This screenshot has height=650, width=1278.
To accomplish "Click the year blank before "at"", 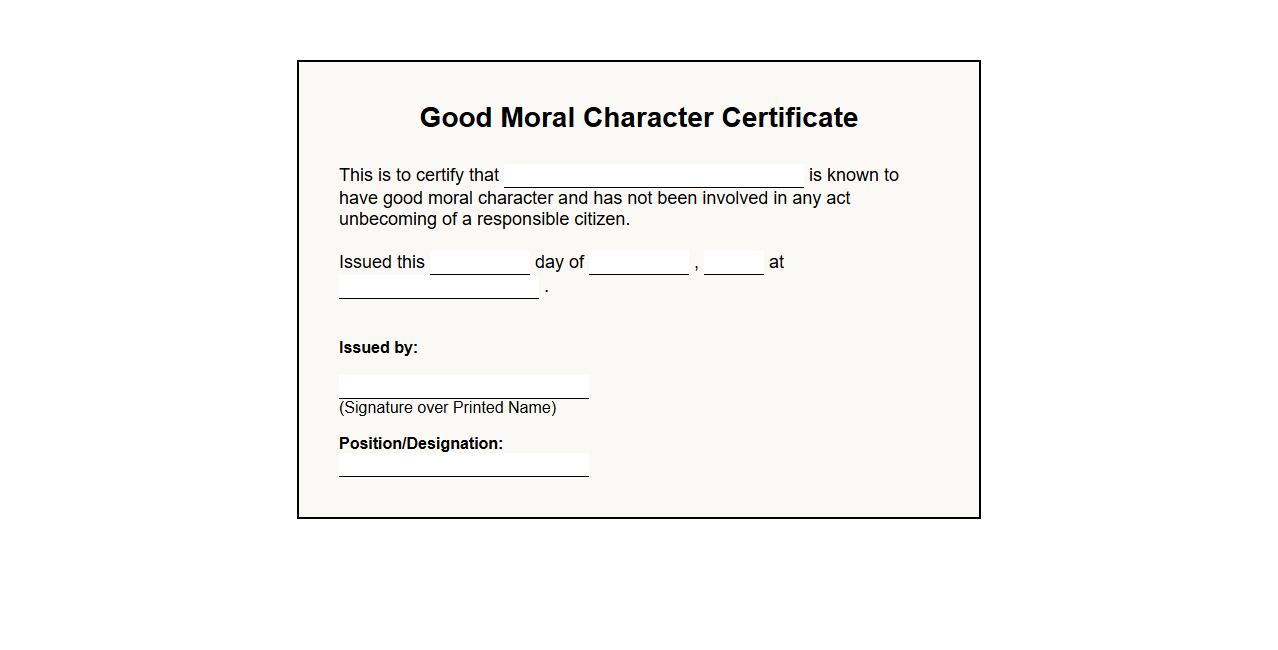I will (734, 263).
